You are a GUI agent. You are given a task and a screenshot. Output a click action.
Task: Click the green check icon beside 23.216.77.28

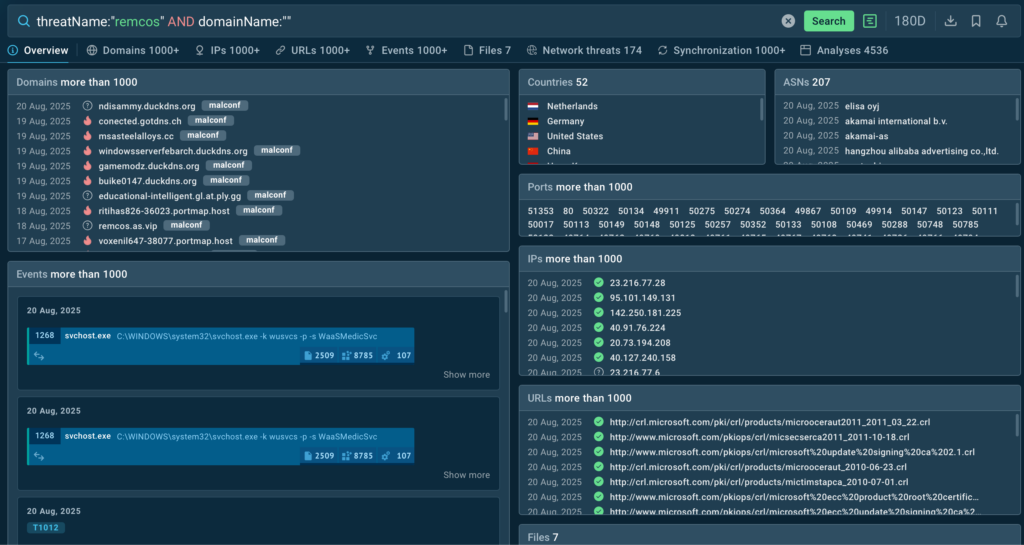[598, 283]
